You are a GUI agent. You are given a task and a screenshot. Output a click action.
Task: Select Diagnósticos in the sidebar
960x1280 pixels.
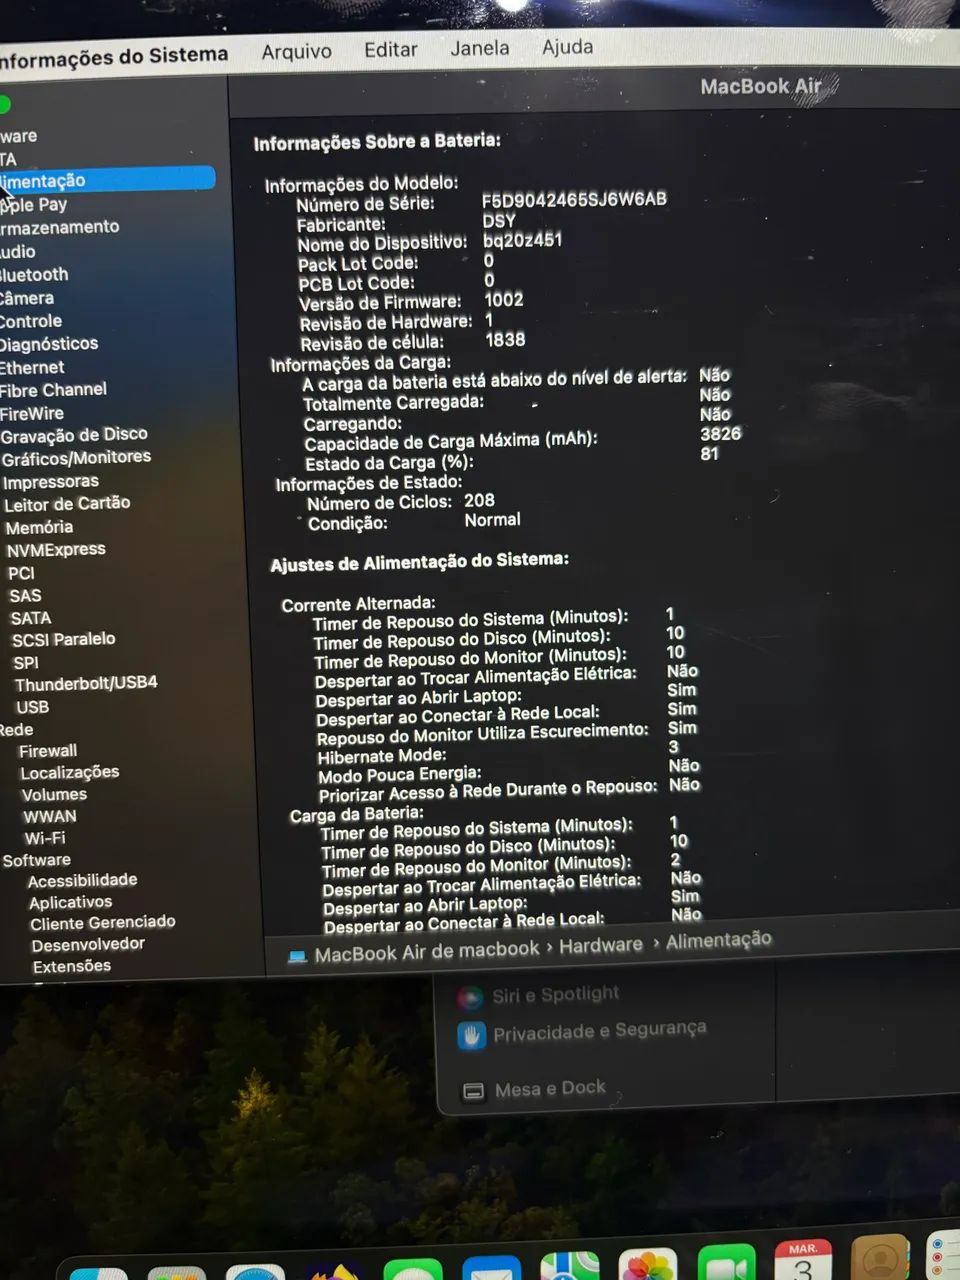click(x=49, y=344)
